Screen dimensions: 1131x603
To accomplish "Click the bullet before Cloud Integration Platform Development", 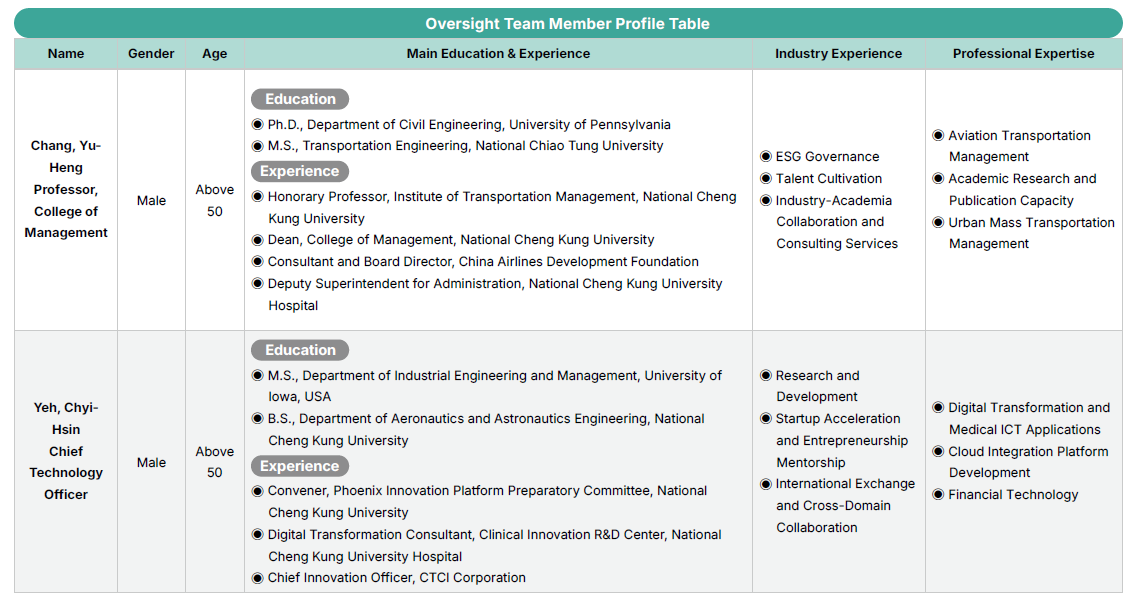I will pos(938,451).
